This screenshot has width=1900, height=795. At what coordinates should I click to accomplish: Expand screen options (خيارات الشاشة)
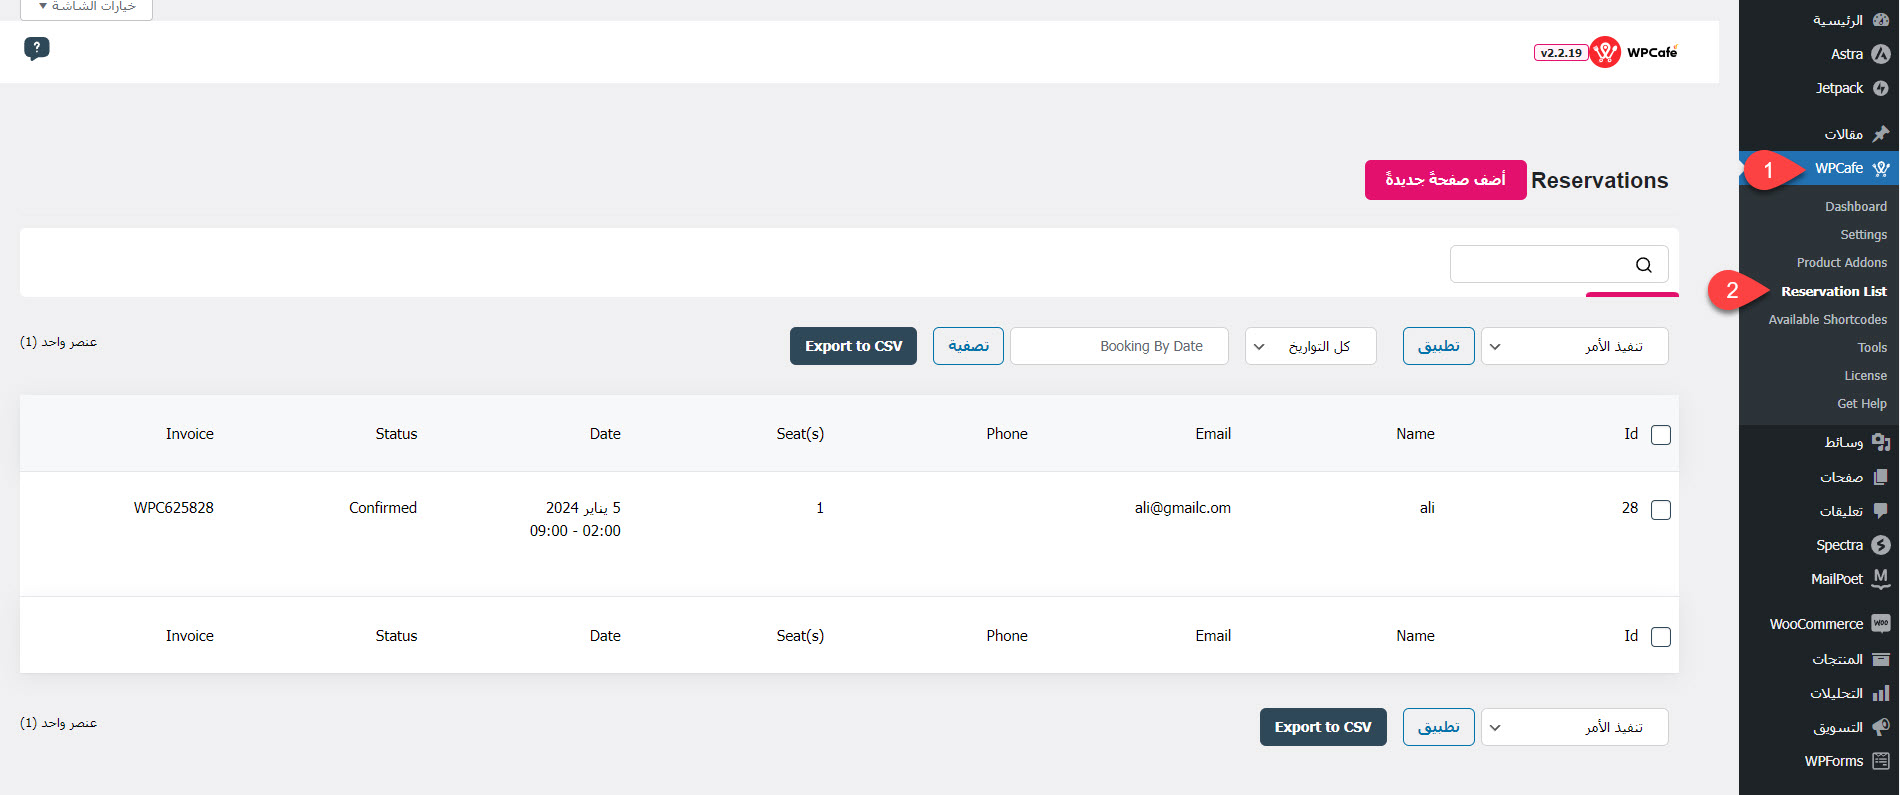pos(86,7)
